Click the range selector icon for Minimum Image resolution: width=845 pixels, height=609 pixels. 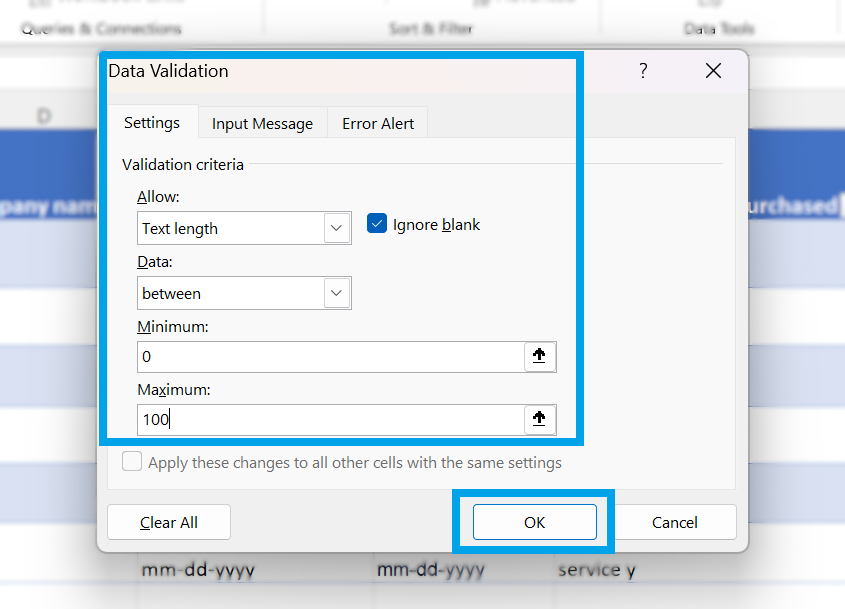tap(539, 356)
